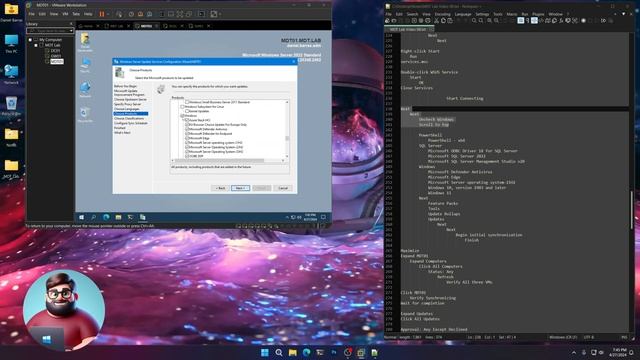This screenshot has width=640, height=360.
Task: Click scroll-up arrow of Products list
Action: click(x=287, y=102)
